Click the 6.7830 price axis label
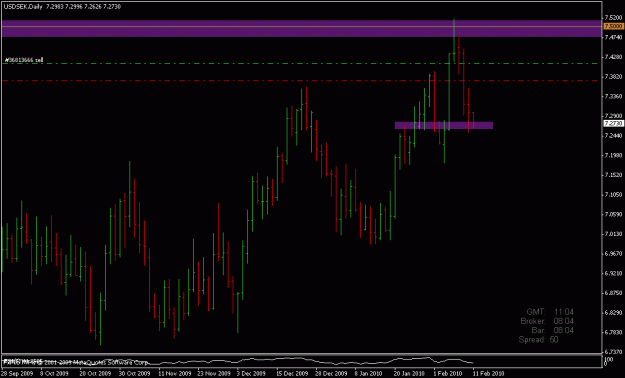 (x=613, y=332)
